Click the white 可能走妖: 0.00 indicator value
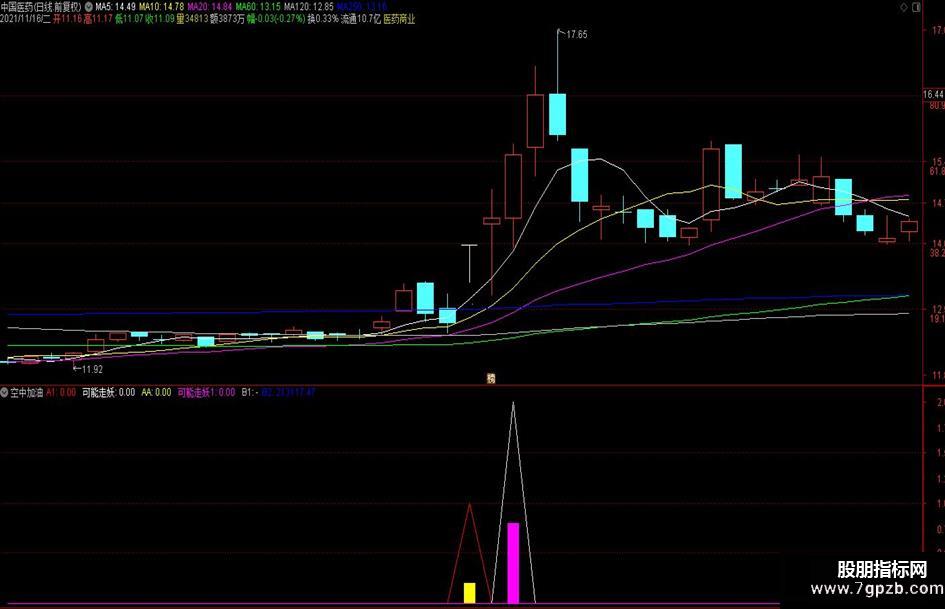The image size is (945, 609). 108,393
